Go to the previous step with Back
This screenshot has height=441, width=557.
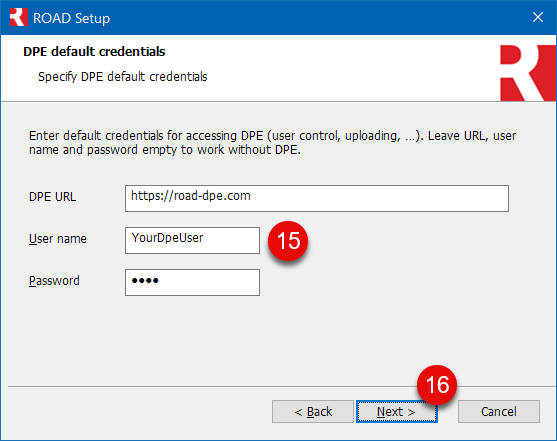click(313, 412)
